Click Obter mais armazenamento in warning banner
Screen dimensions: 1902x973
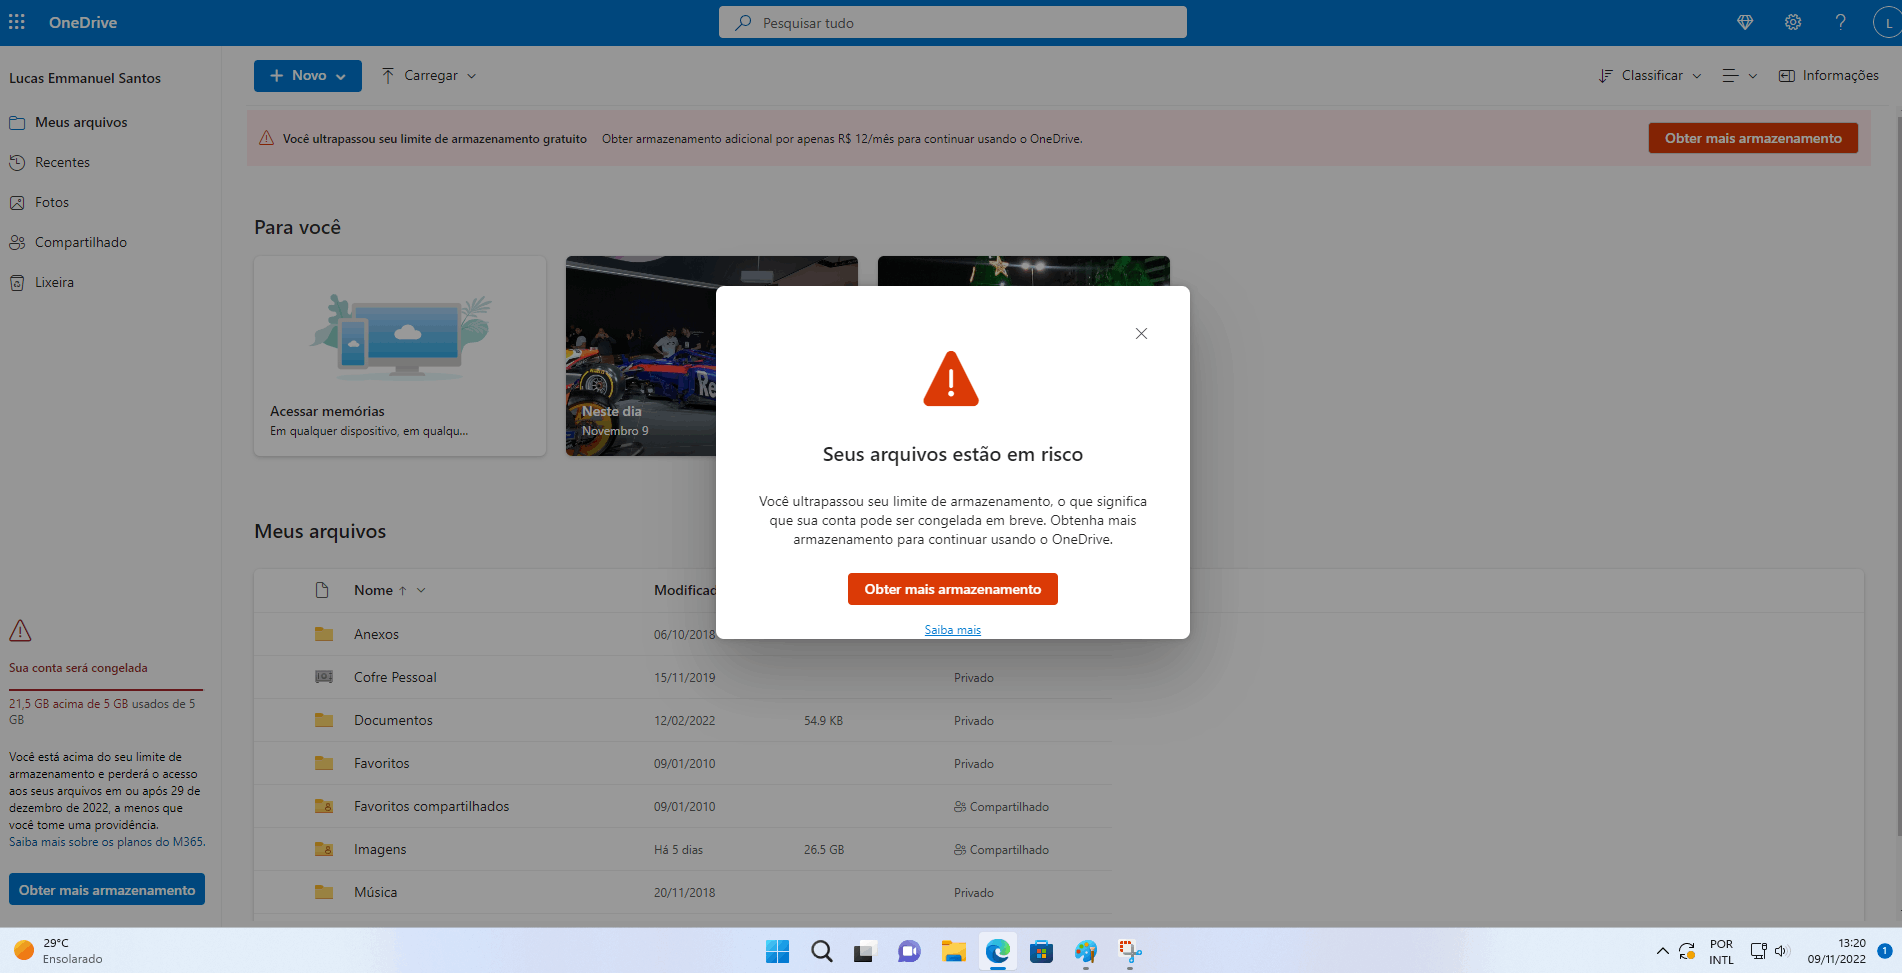click(x=1753, y=138)
